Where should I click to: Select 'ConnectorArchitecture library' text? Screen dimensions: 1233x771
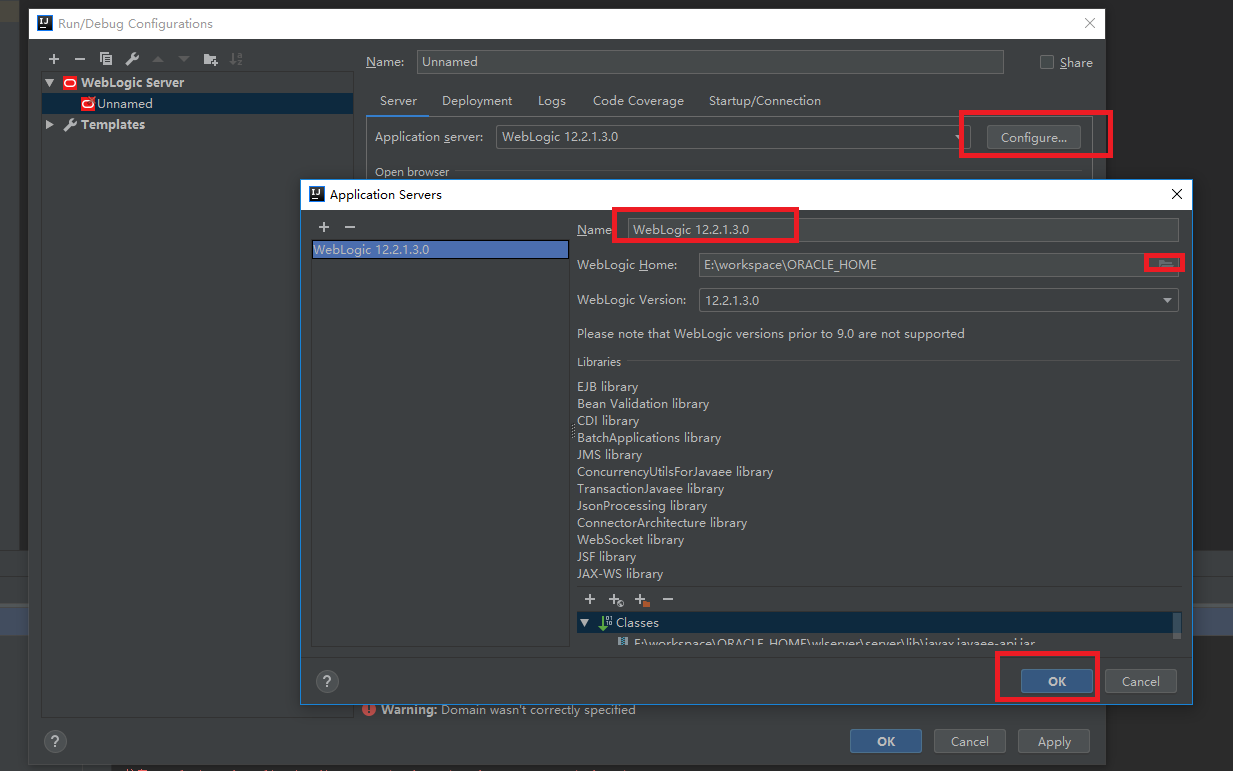662,523
